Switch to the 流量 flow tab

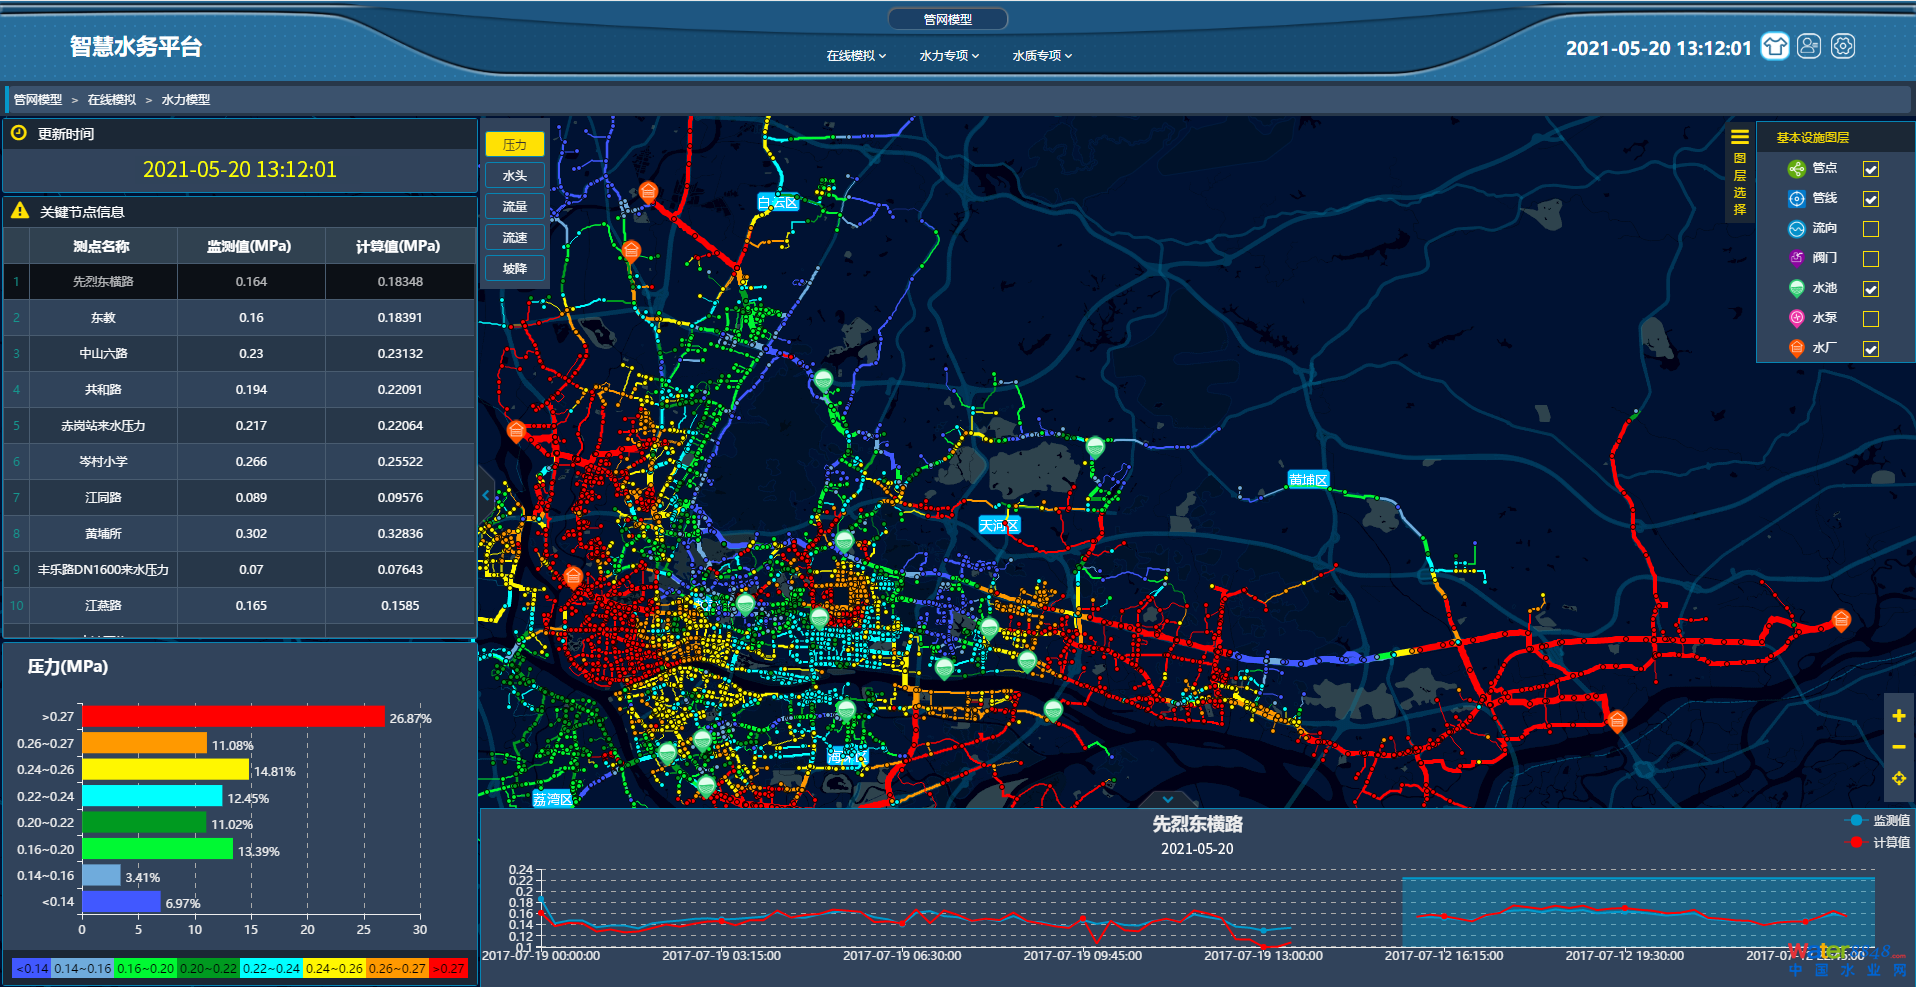515,207
